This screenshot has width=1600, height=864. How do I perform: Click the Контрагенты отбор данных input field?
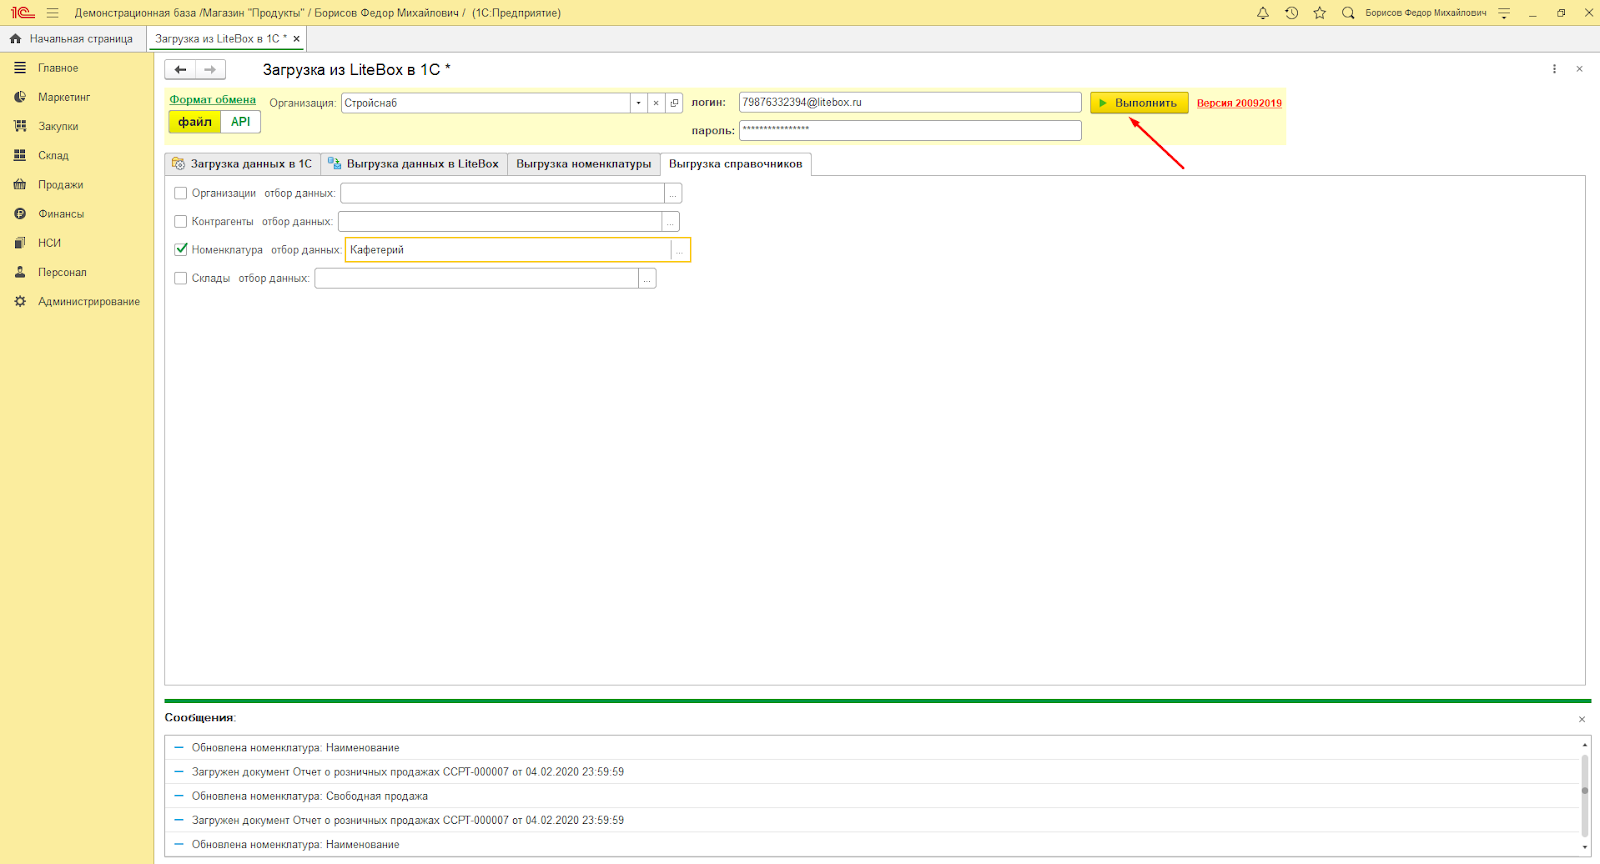pyautogui.click(x=500, y=221)
